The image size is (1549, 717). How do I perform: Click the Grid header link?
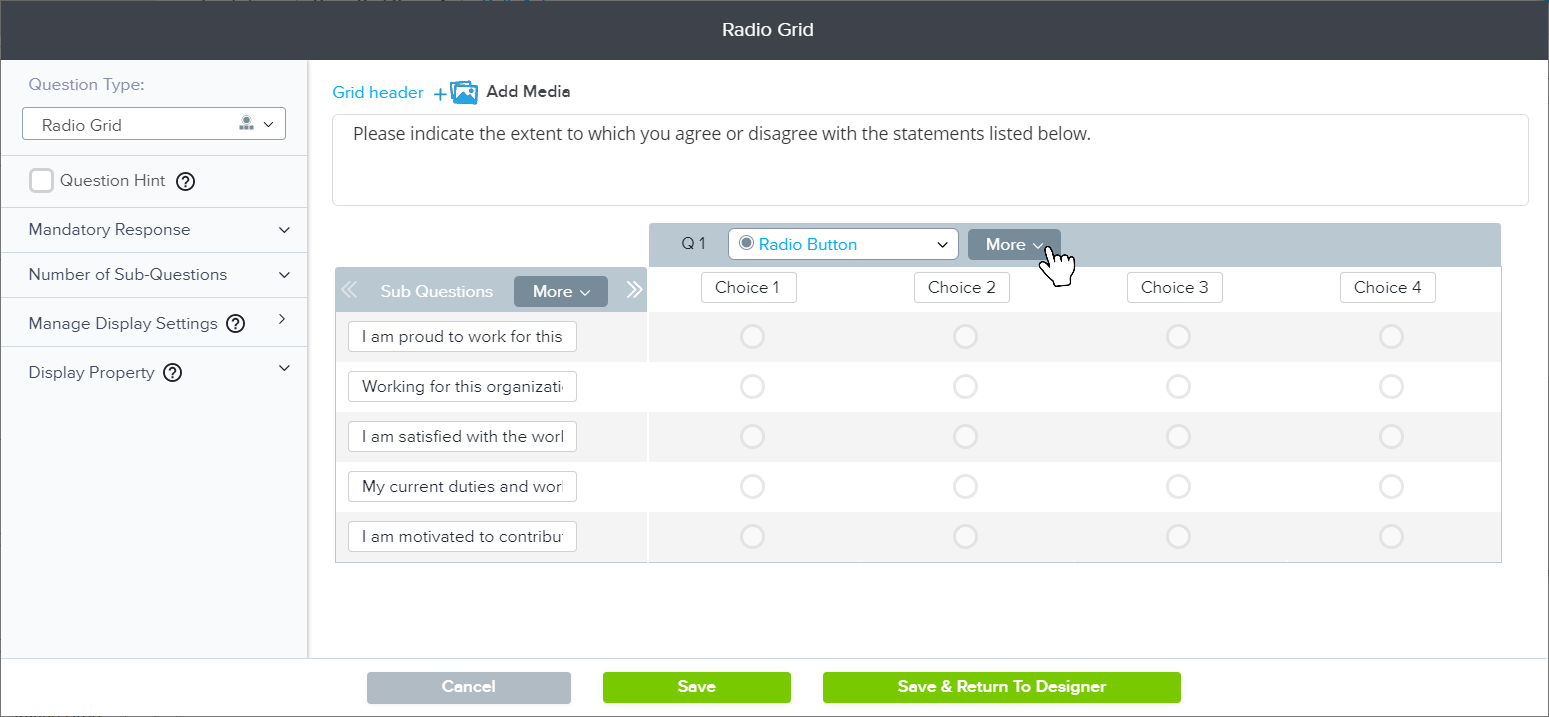378,92
